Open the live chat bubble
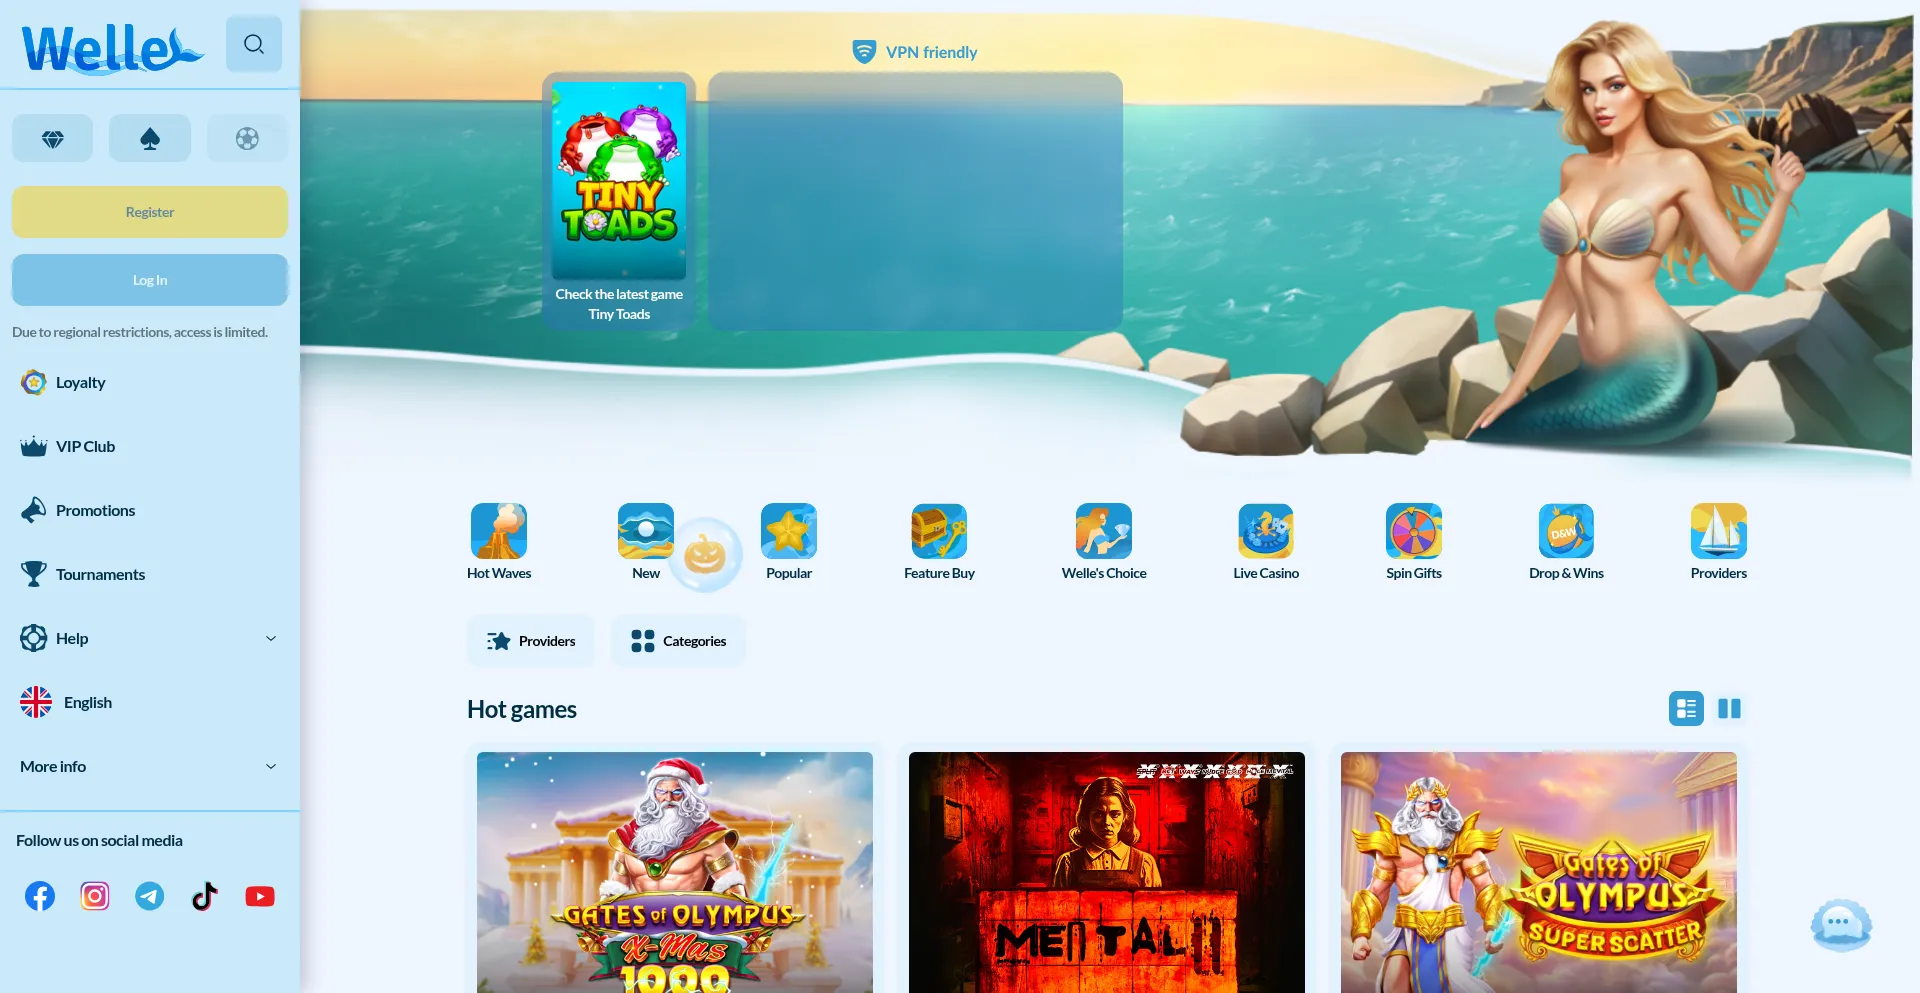Image resolution: width=1920 pixels, height=993 pixels. tap(1841, 925)
